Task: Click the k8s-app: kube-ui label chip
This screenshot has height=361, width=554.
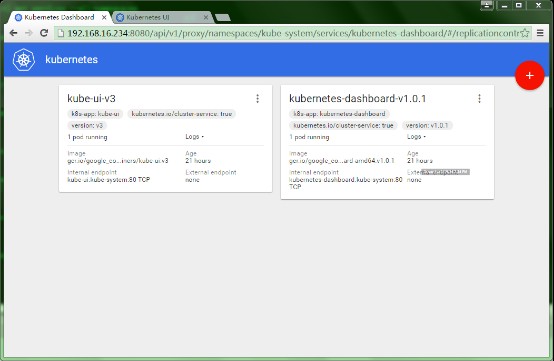Action: coord(95,114)
